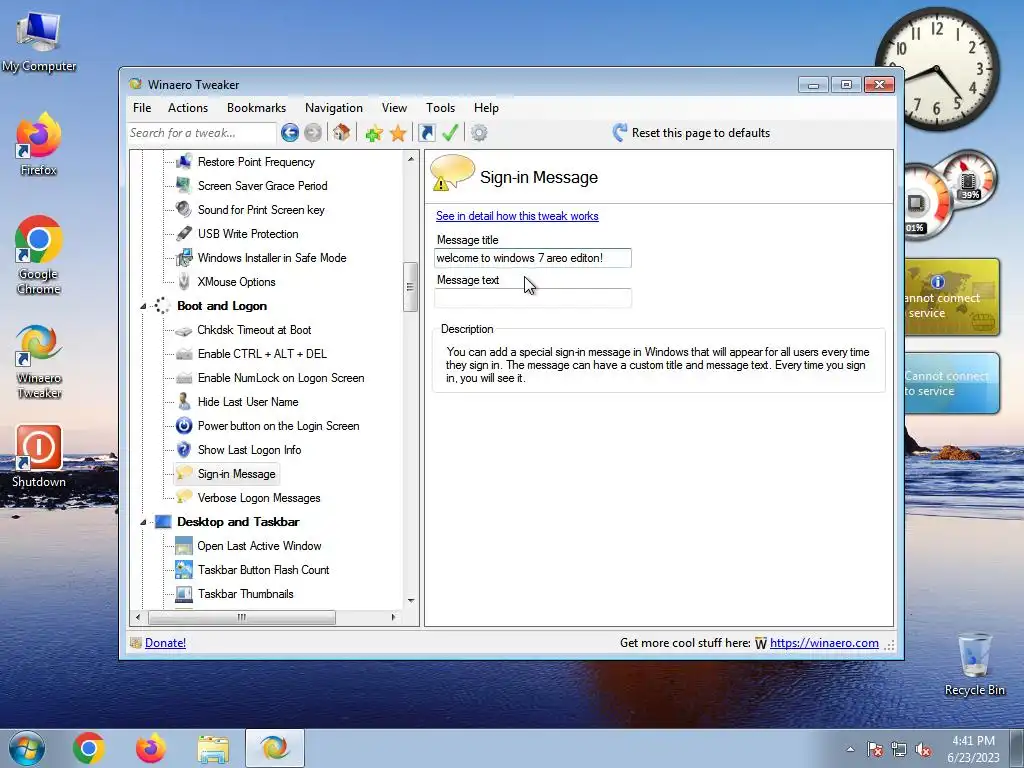Click Power button on the Login Screen icon
Viewport: 1024px width, 768px height.
click(x=184, y=426)
